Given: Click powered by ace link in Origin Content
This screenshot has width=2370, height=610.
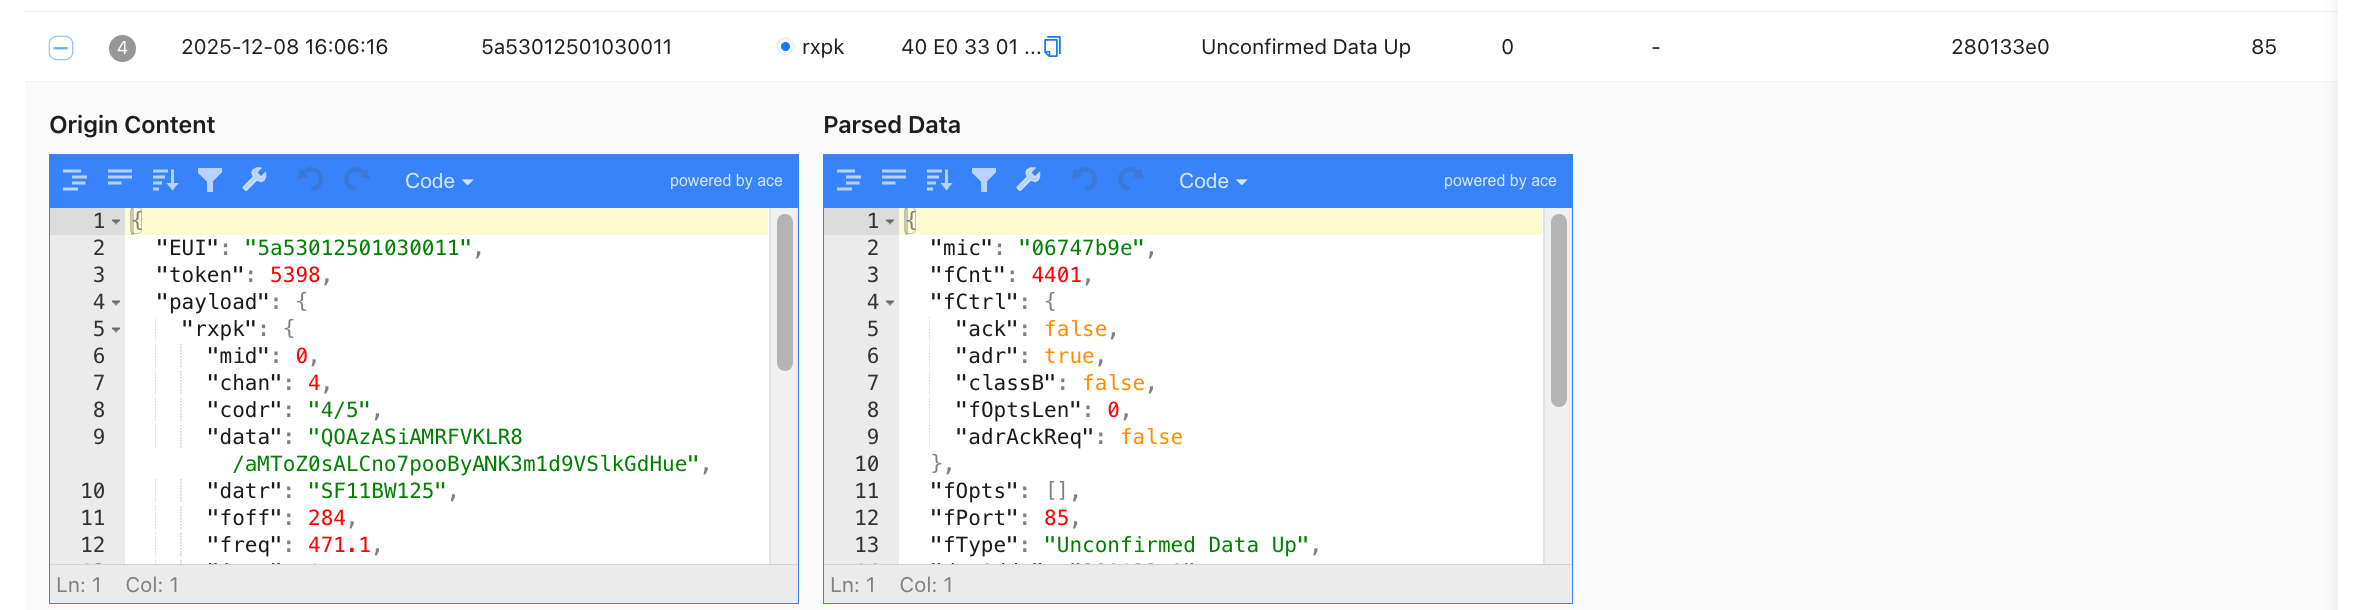Looking at the screenshot, I should pos(726,181).
